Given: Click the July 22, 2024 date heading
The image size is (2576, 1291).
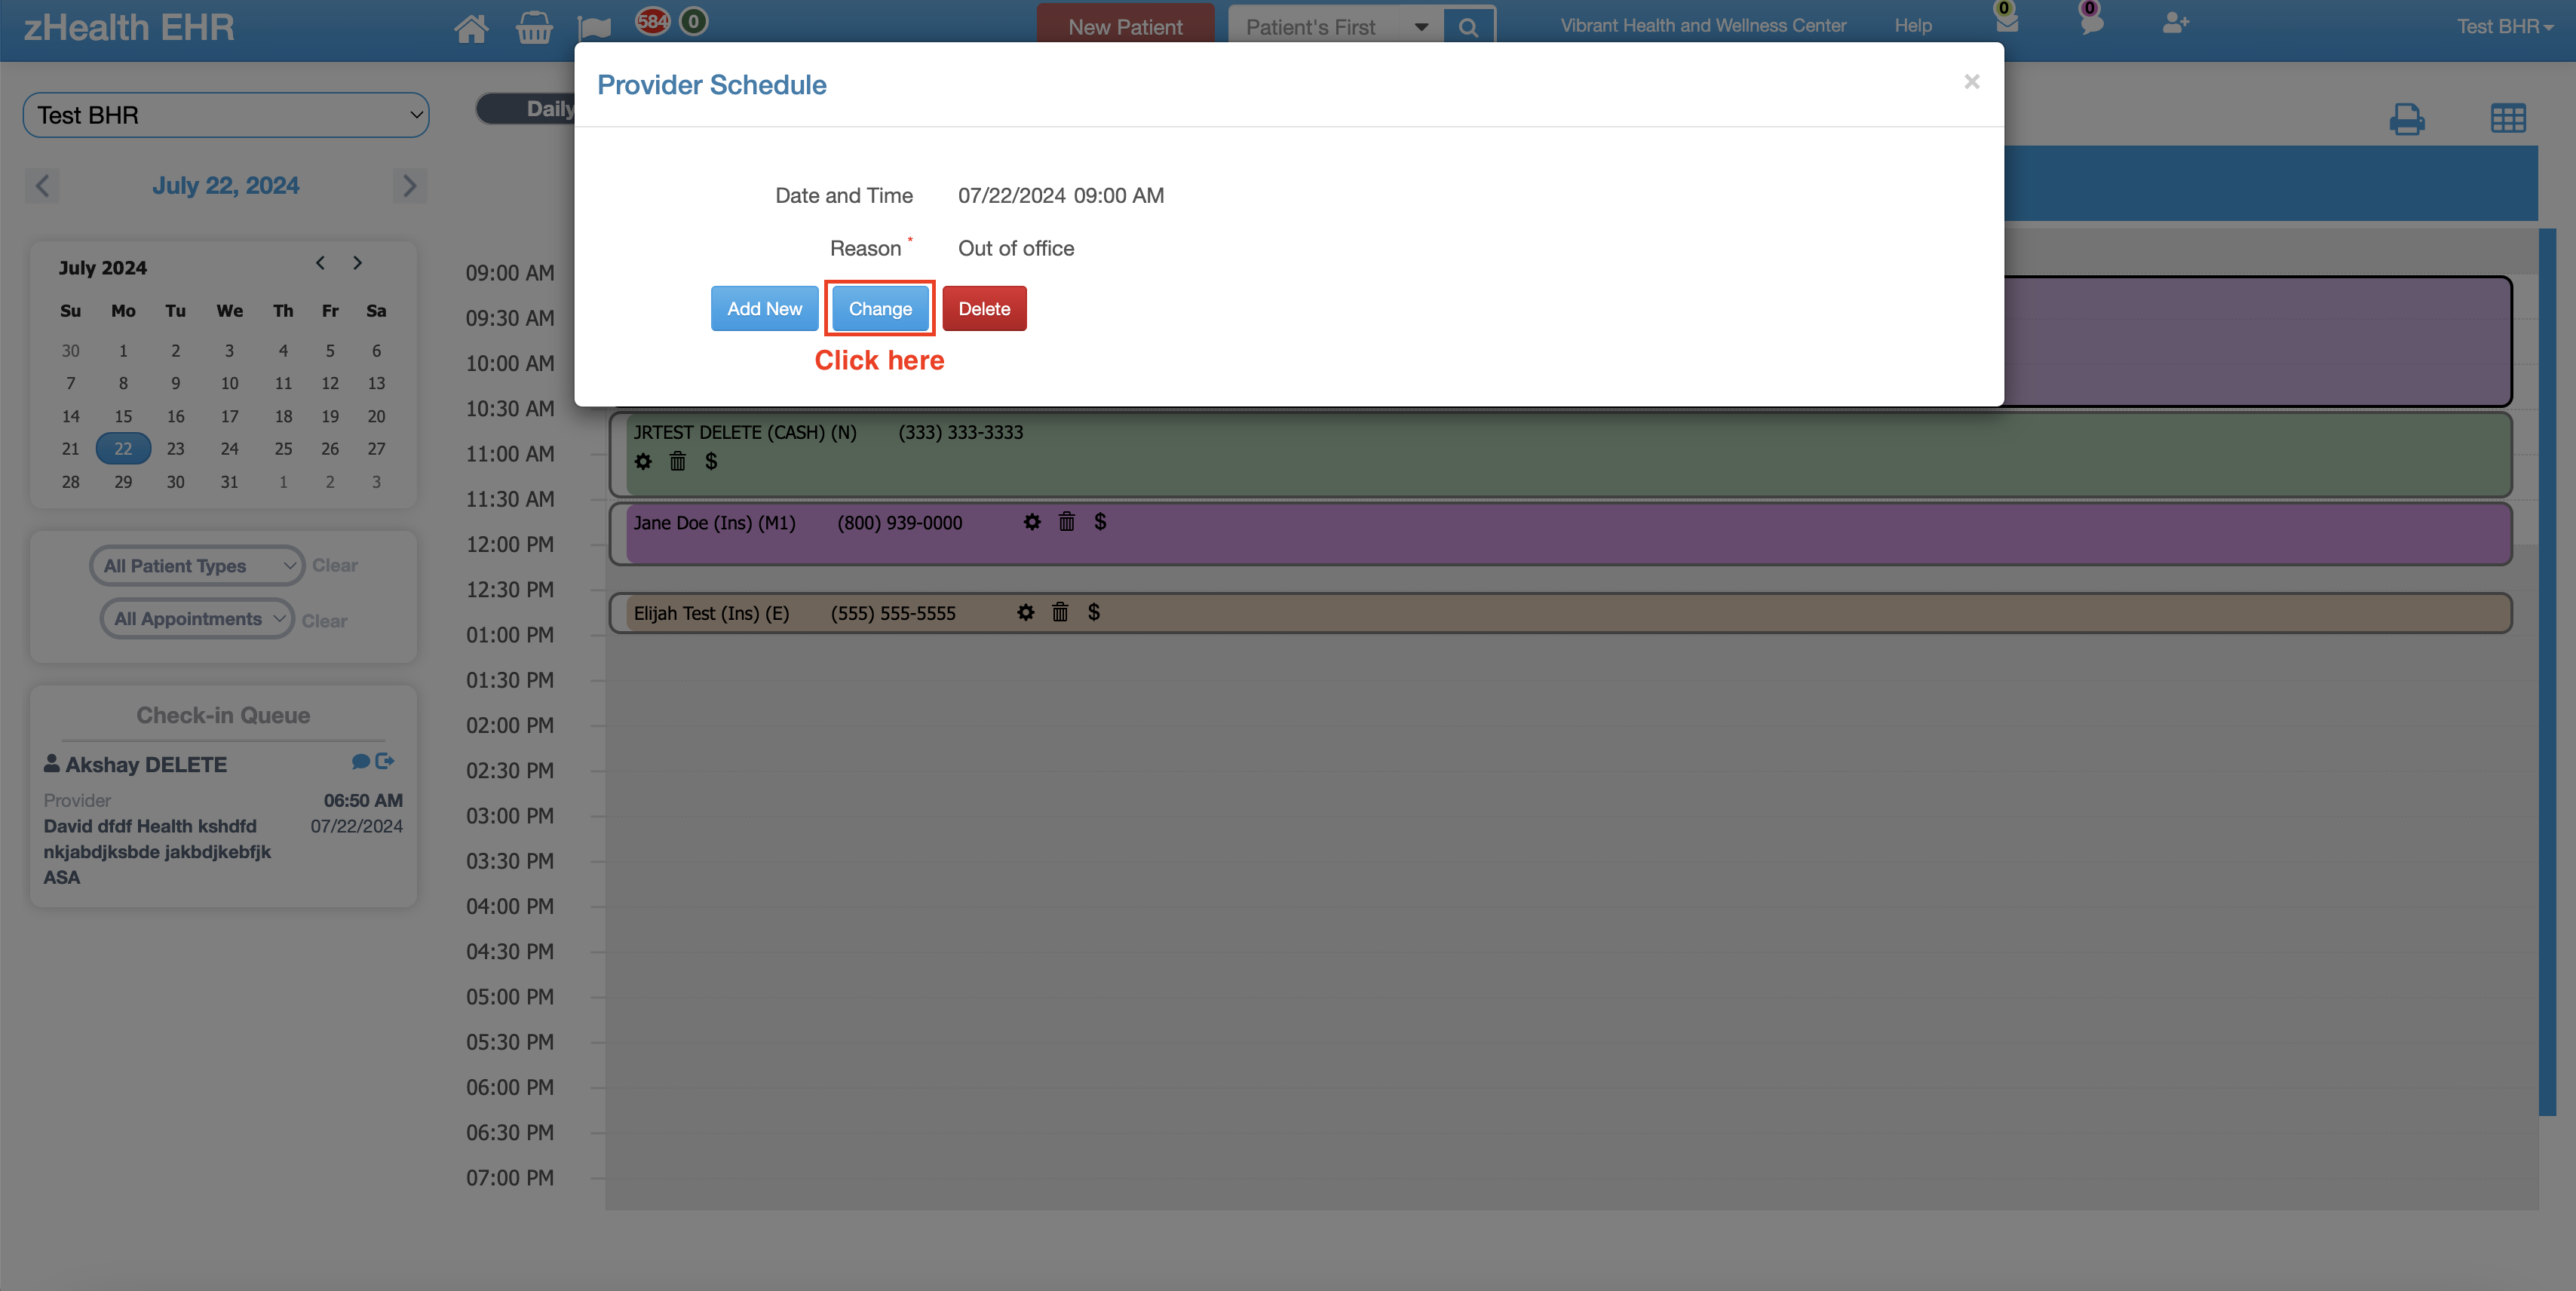Looking at the screenshot, I should point(225,186).
